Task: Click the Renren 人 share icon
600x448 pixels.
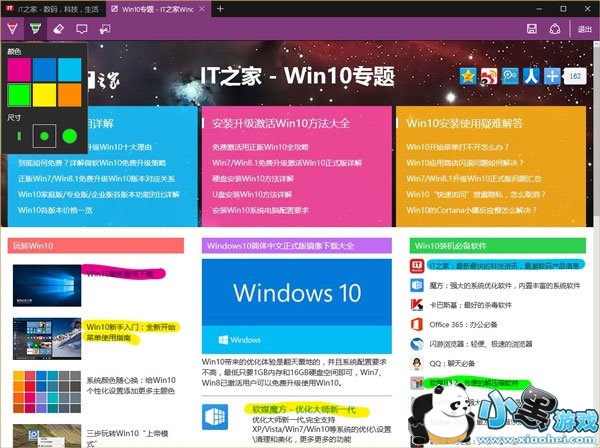Action: 531,76
